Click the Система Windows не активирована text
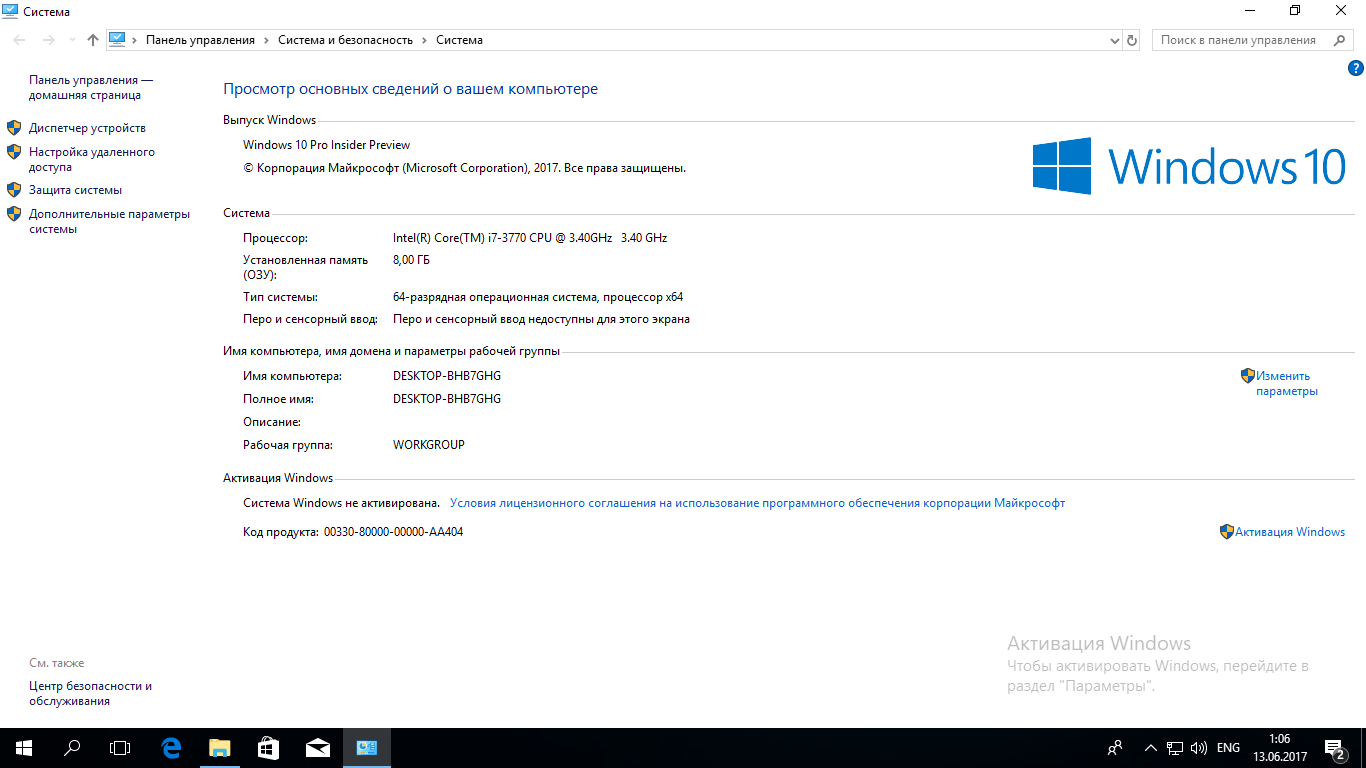Viewport: 1366px width, 768px height. tap(341, 503)
